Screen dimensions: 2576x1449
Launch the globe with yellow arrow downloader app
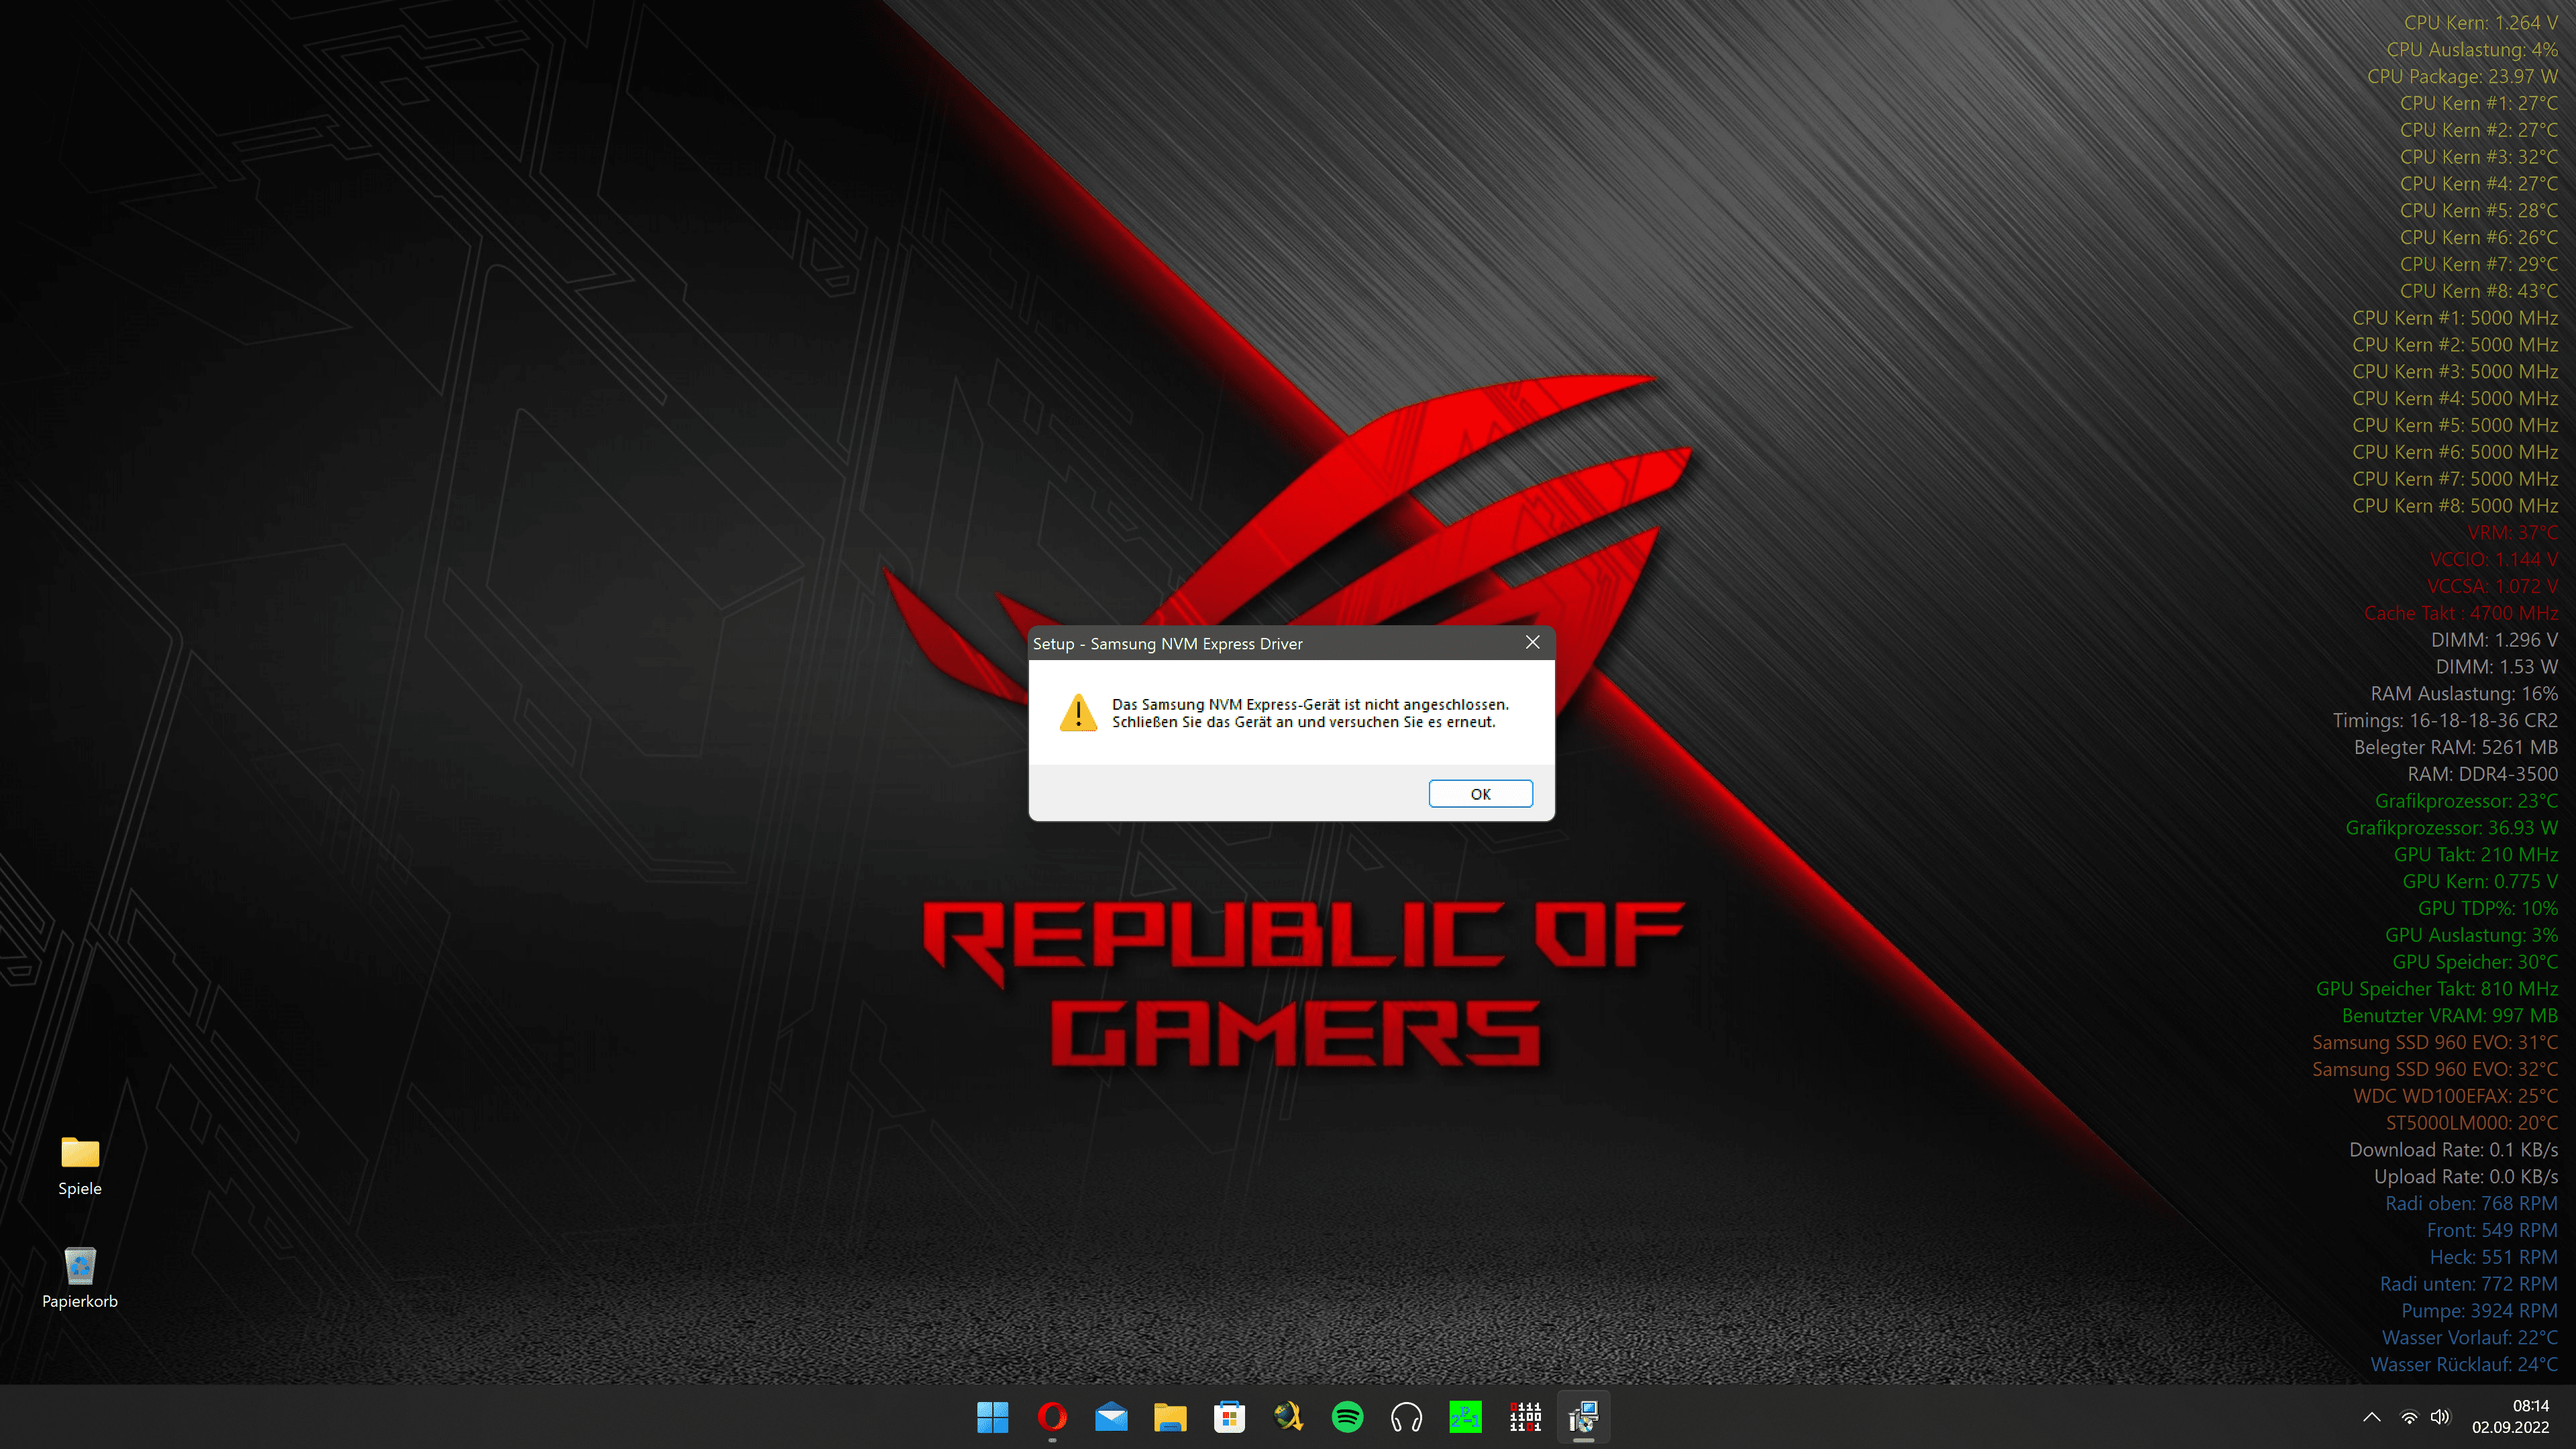(x=1288, y=1416)
